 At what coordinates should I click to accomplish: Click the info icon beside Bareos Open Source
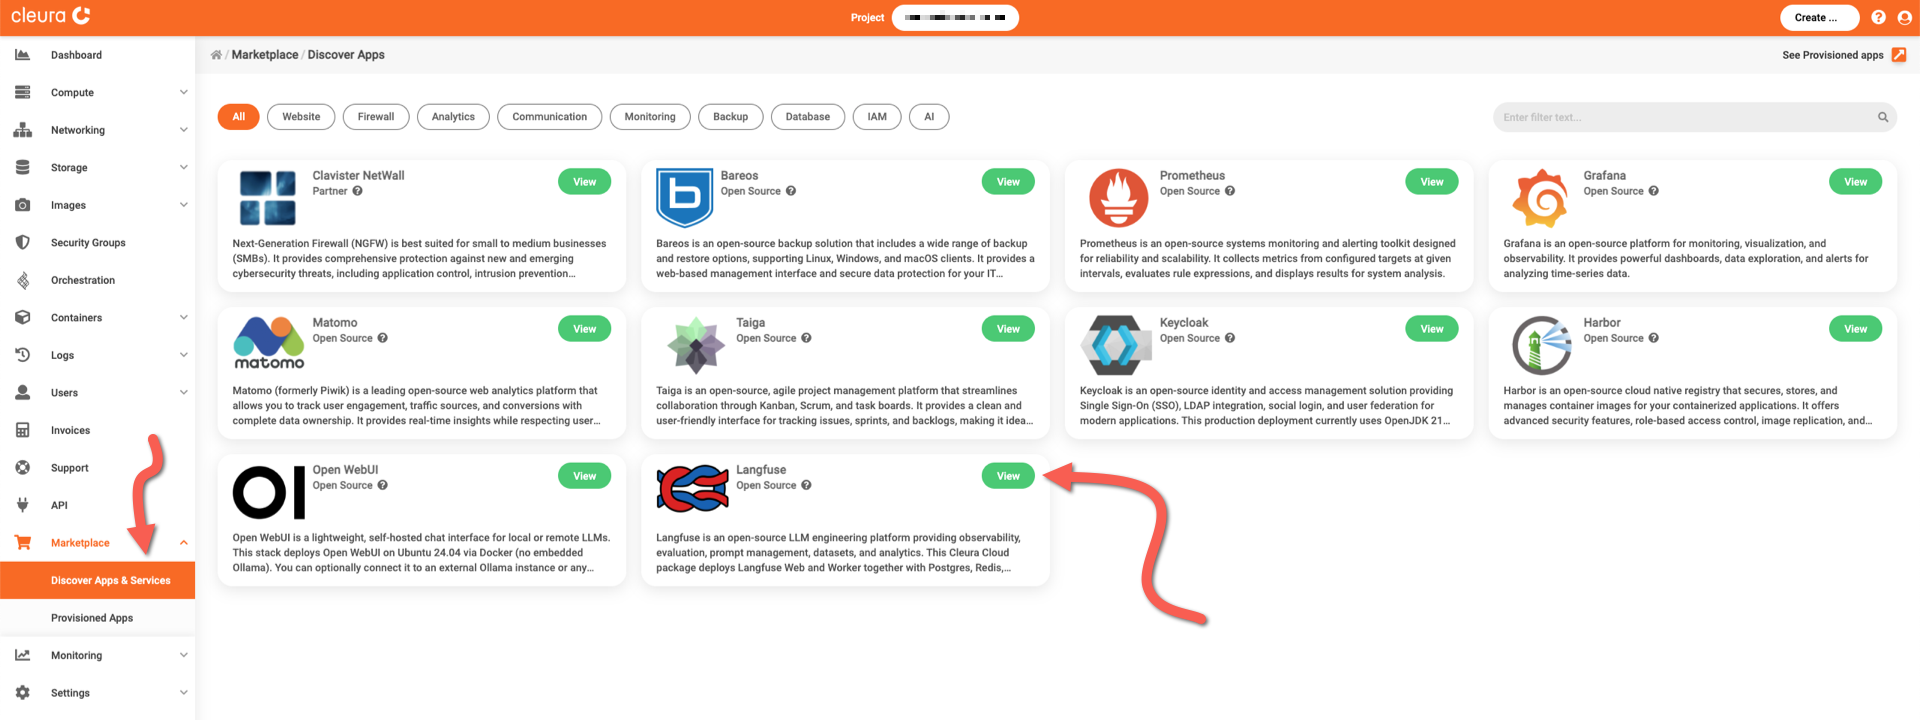[x=791, y=191]
